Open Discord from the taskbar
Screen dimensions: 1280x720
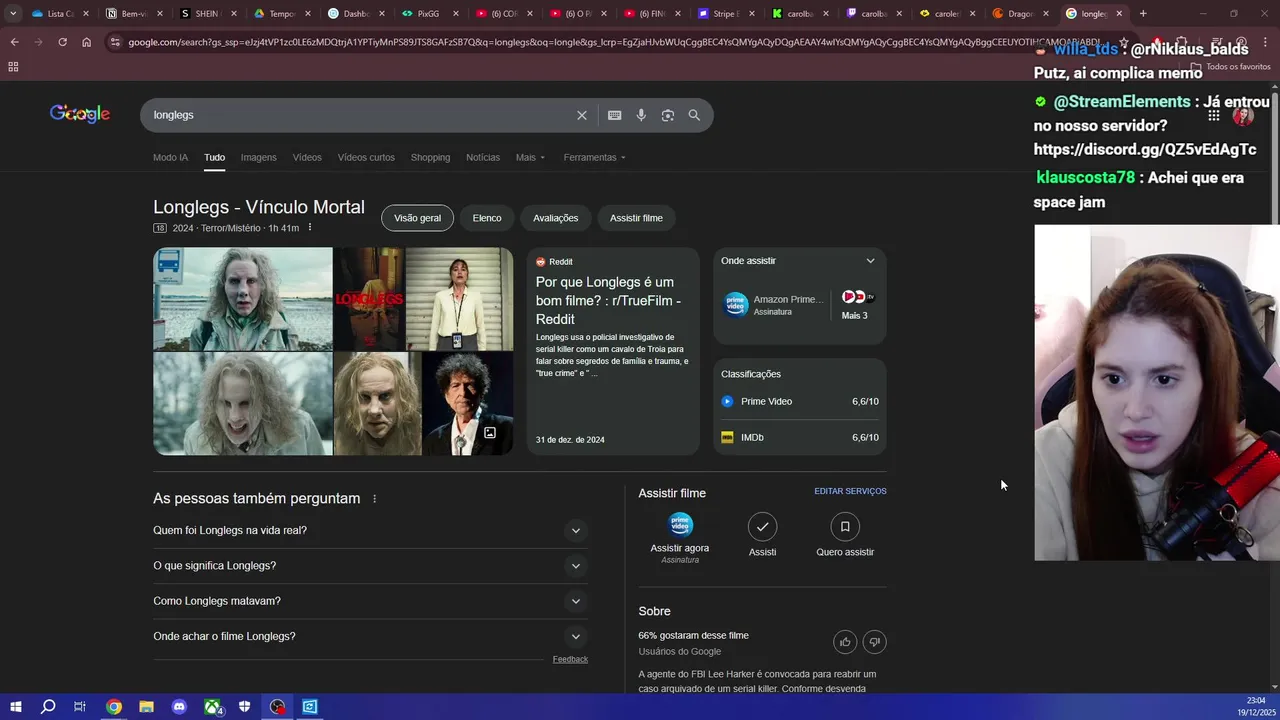pos(179,707)
